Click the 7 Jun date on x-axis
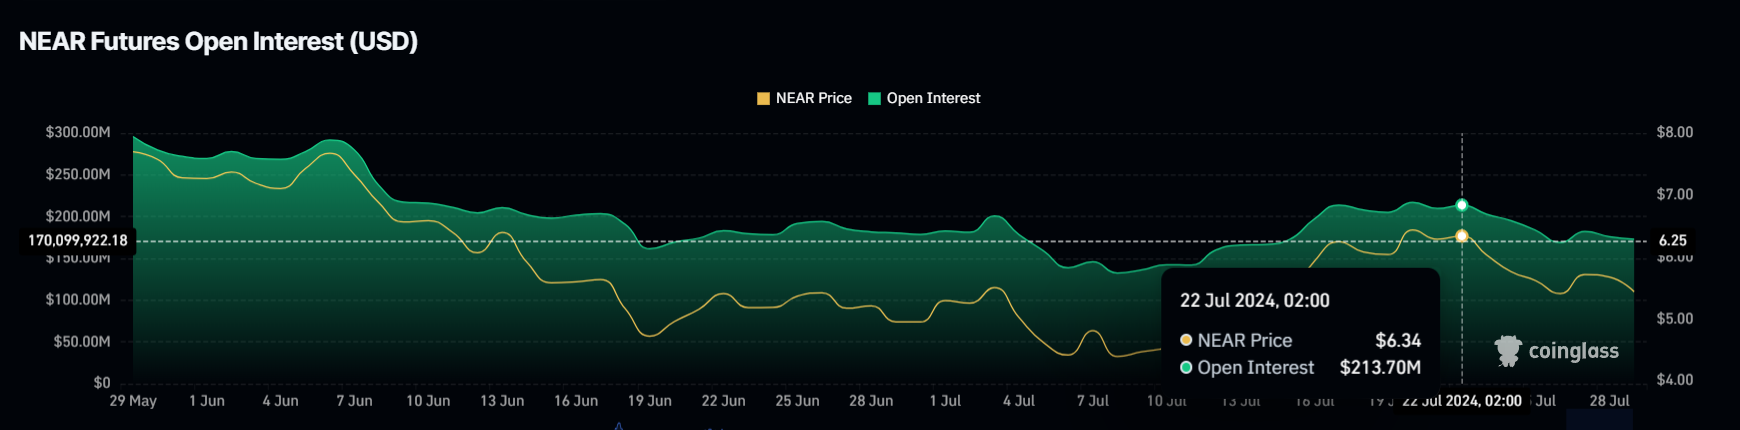The height and width of the screenshot is (430, 1740). (354, 401)
